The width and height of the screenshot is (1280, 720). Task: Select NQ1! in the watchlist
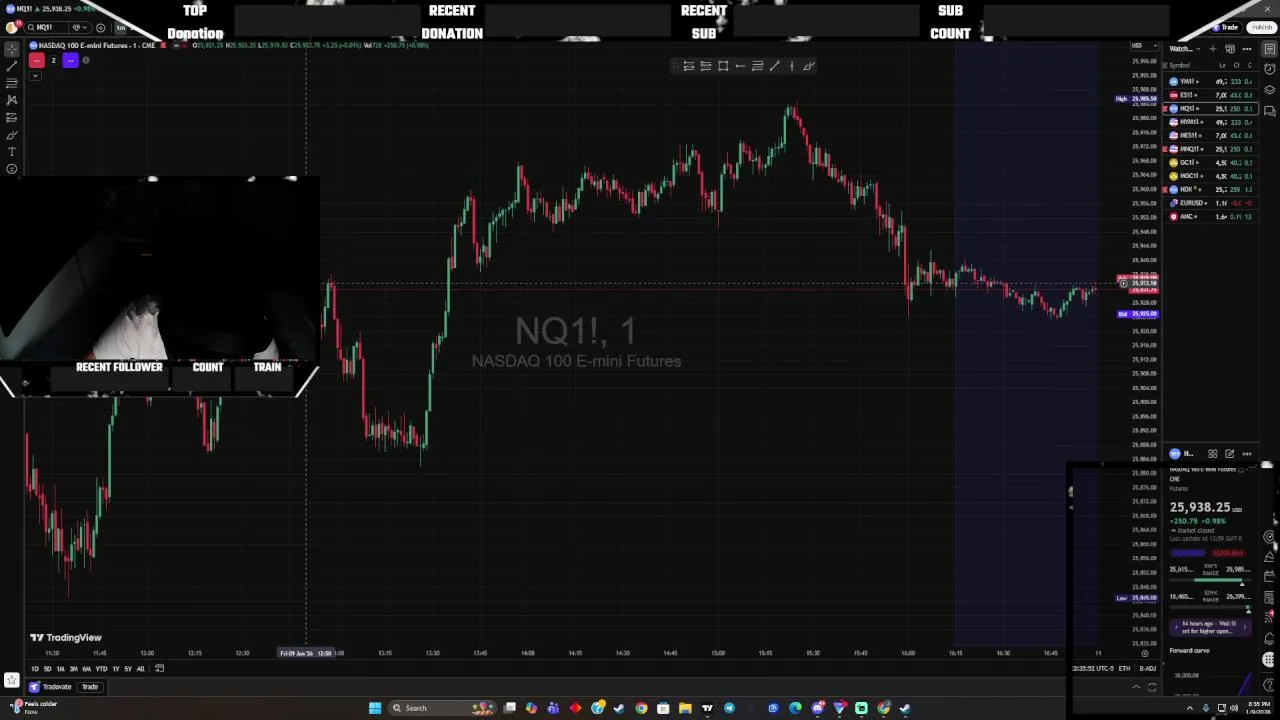point(1212,108)
